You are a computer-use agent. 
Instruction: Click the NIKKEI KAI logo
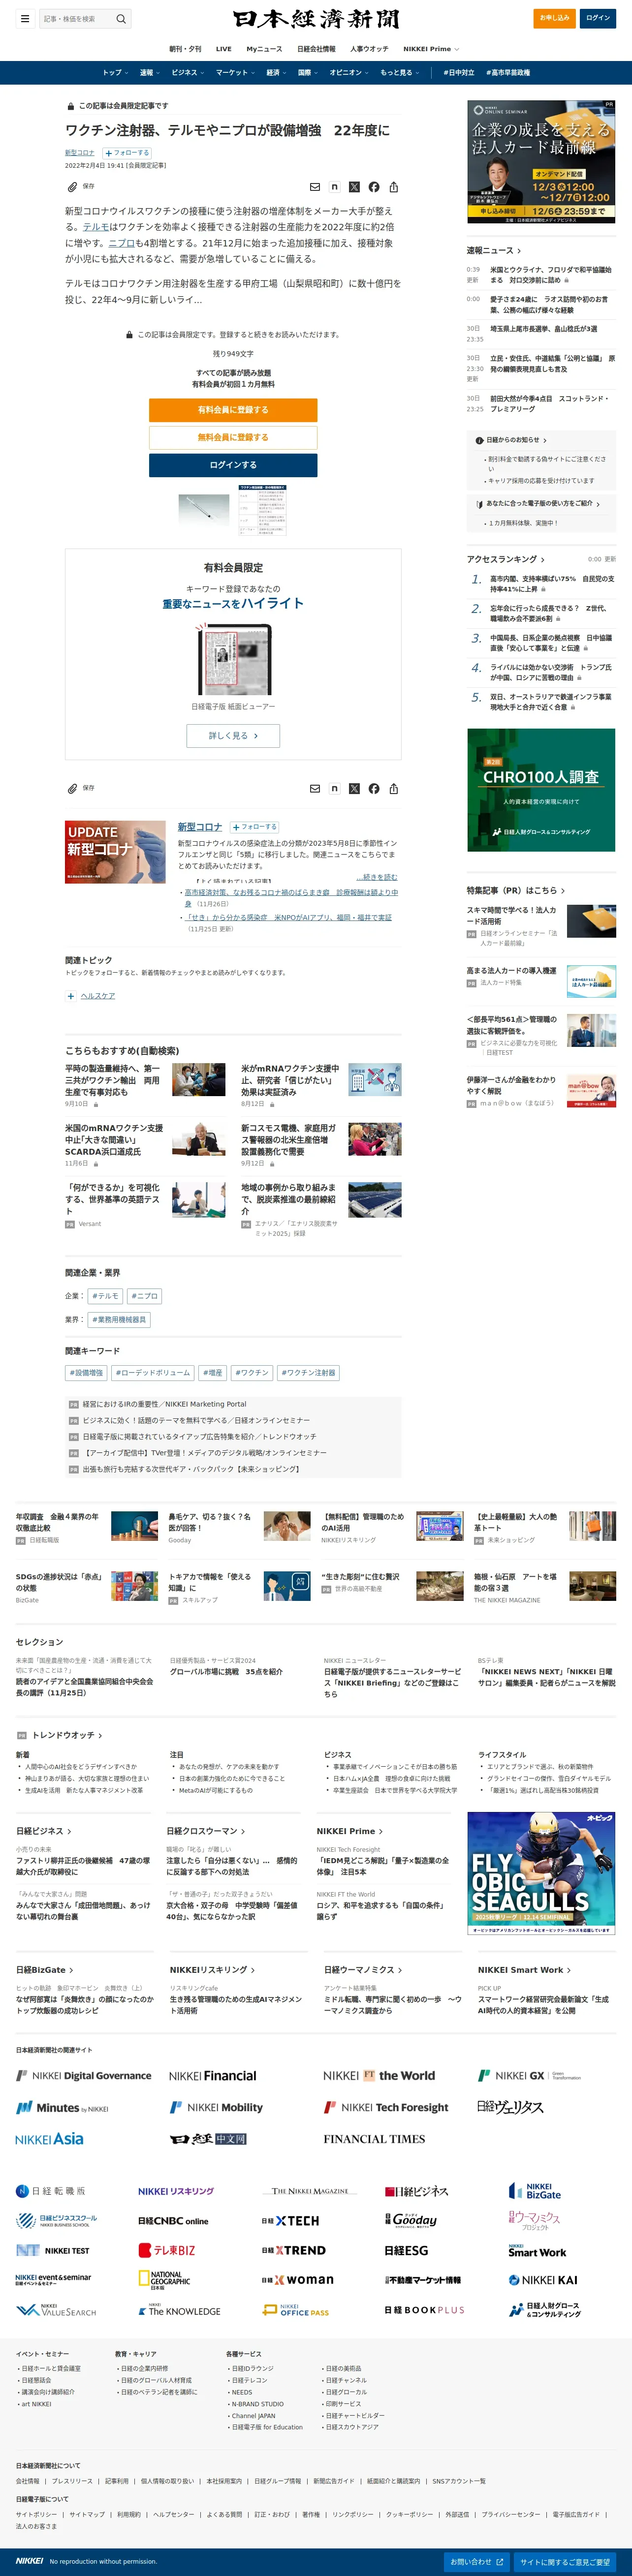pyautogui.click(x=543, y=2280)
